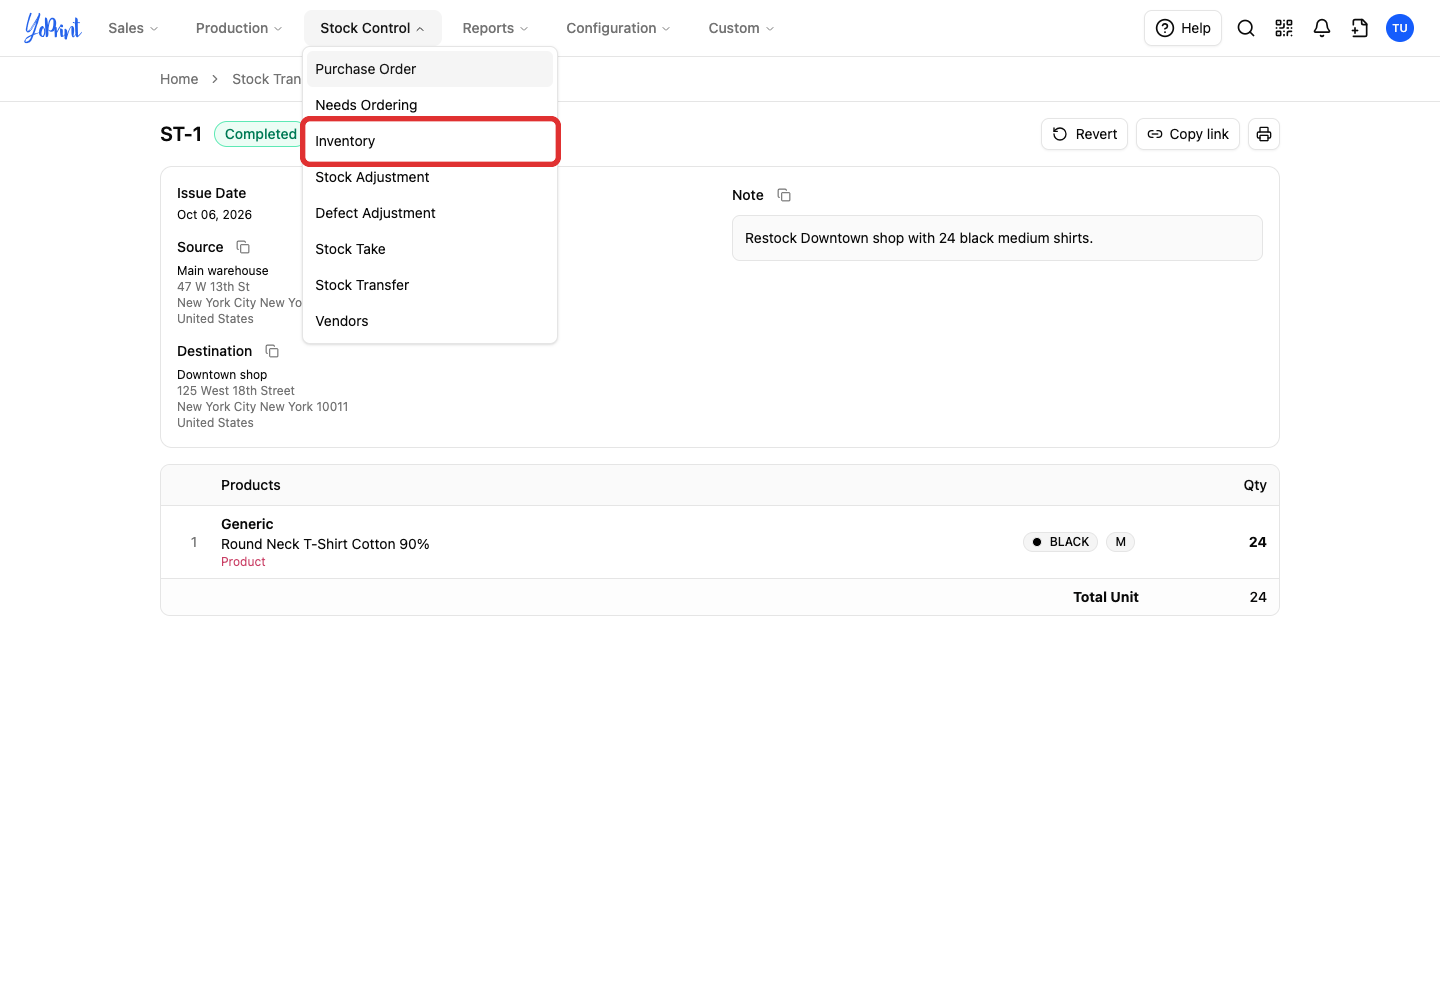The height and width of the screenshot is (1000, 1440).
Task: Open the QR code scanner icon
Action: [1284, 28]
